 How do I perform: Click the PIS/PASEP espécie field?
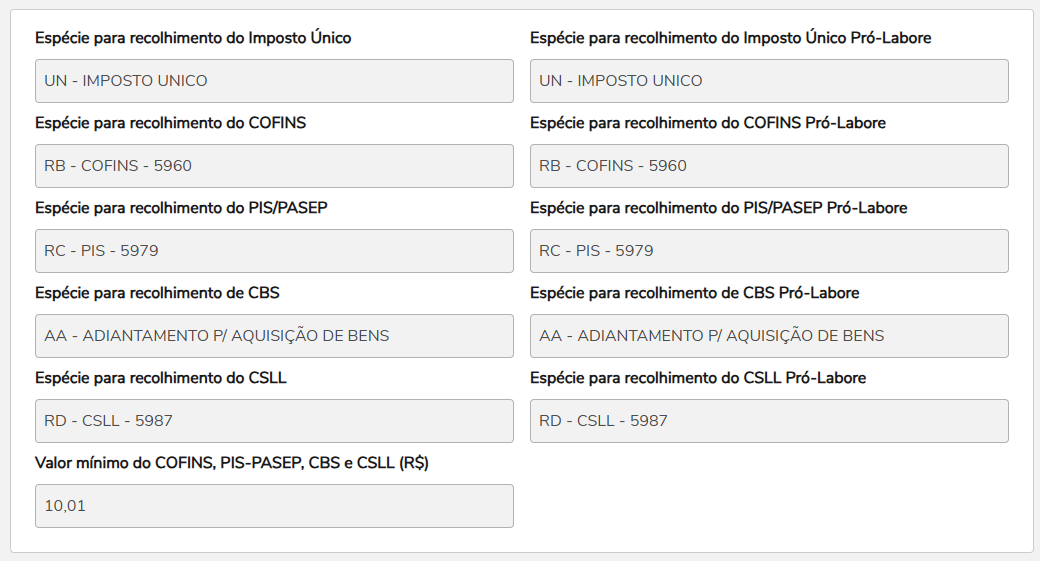(274, 251)
